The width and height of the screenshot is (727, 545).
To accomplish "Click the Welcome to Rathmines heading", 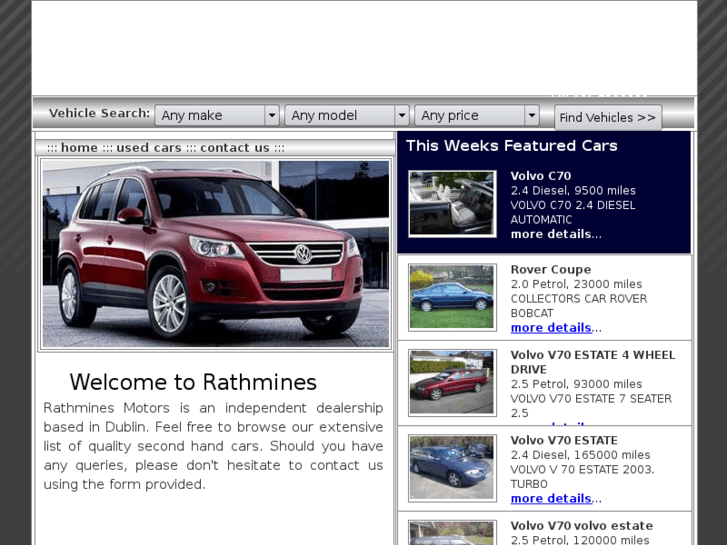I will [x=193, y=383].
